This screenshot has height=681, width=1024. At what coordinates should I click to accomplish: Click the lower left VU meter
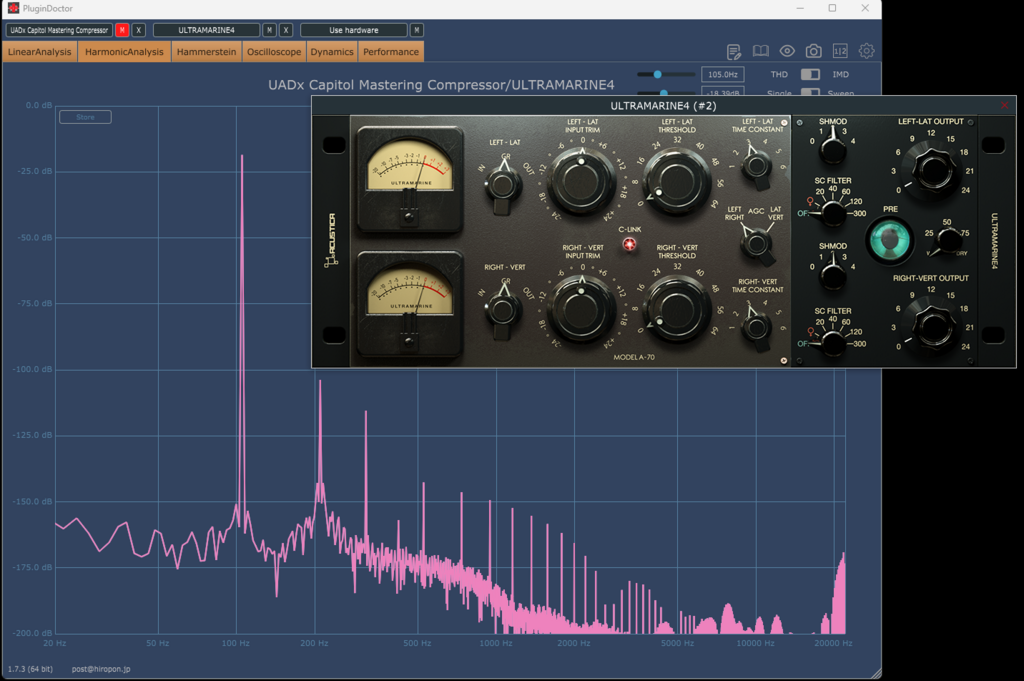(x=409, y=304)
